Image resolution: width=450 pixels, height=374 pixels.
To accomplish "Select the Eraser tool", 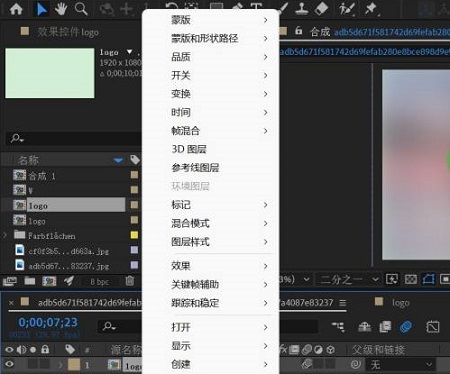I will 321,9.
